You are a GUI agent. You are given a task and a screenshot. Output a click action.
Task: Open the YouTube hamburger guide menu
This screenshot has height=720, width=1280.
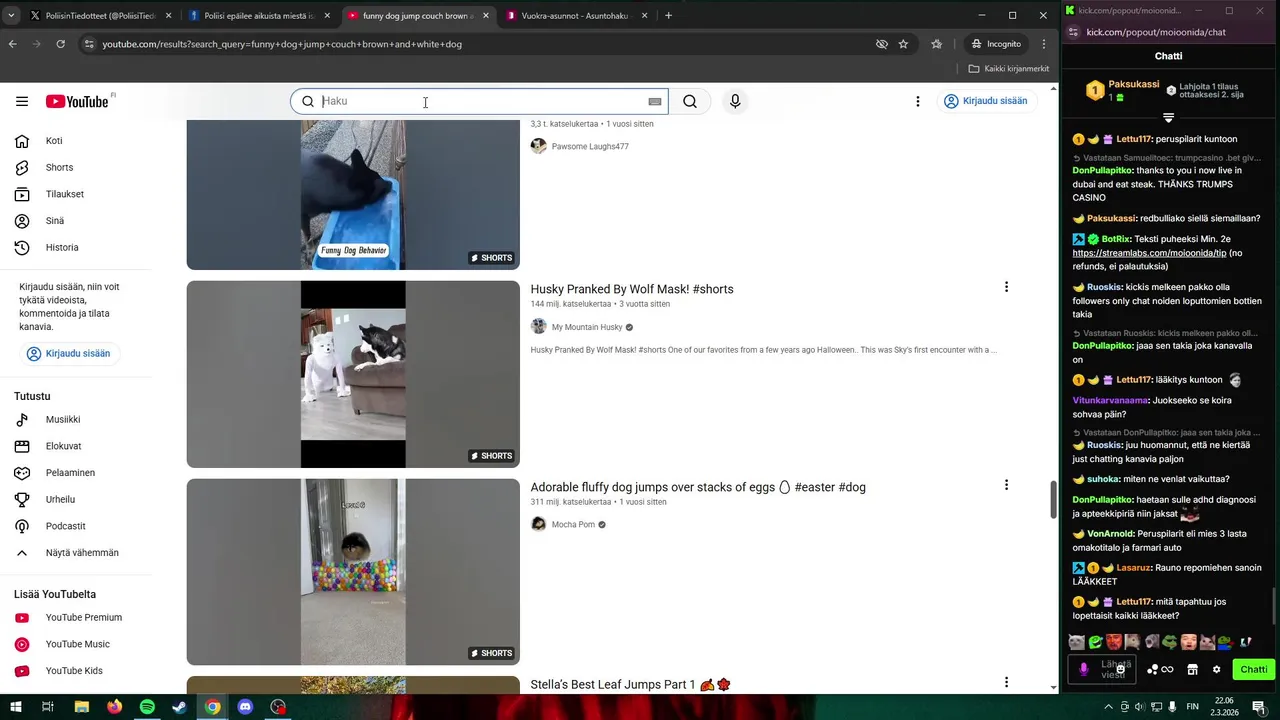22,101
